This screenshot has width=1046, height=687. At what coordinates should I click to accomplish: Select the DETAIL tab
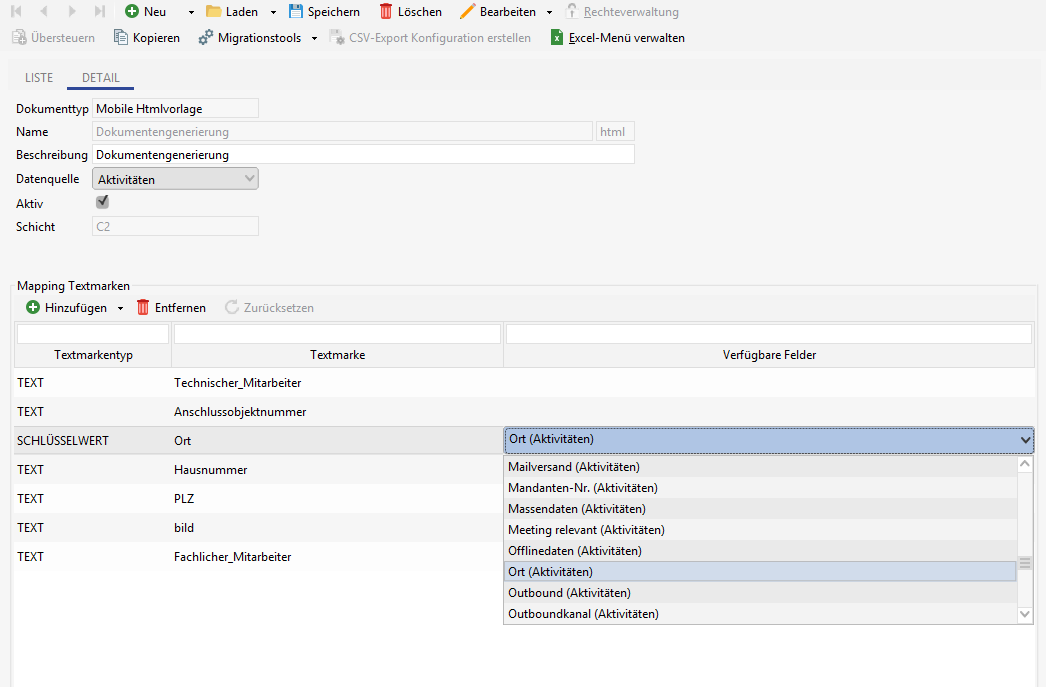tap(100, 78)
